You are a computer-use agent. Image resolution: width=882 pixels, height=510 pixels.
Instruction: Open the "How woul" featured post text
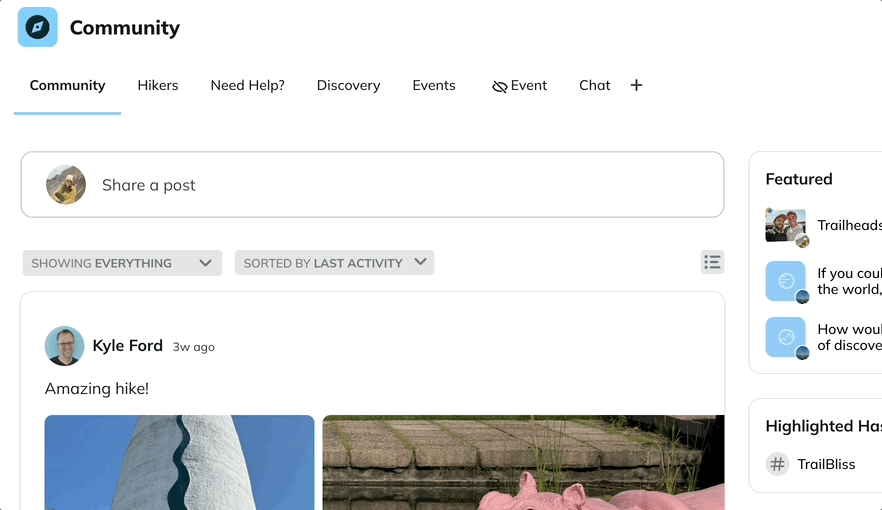pos(849,337)
